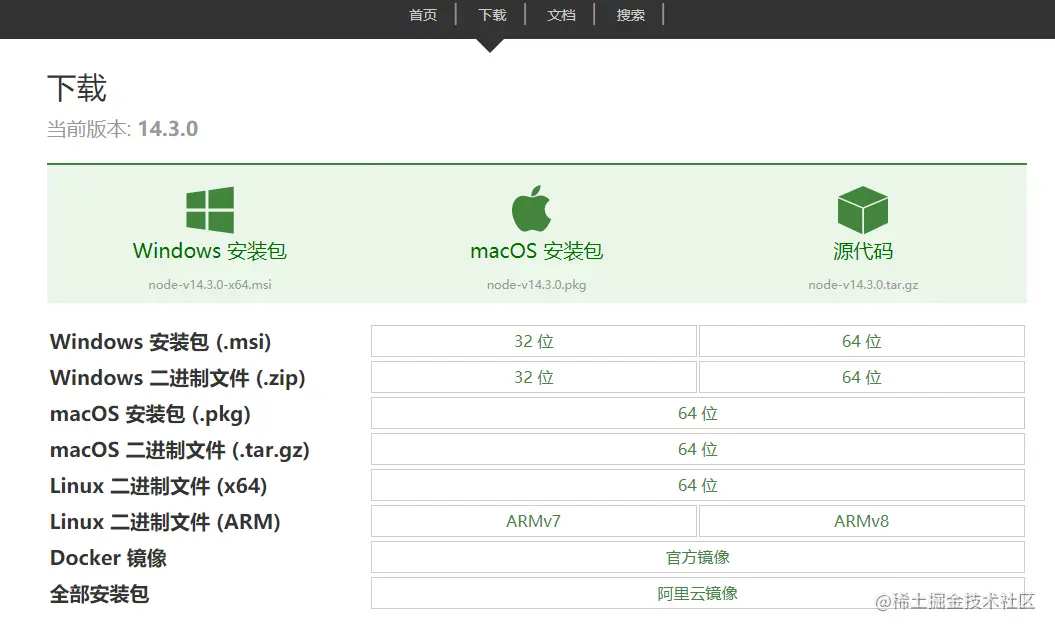Screen dimensions: 1055x631
Task: Open the 文档 navigation item
Action: pyautogui.click(x=561, y=15)
